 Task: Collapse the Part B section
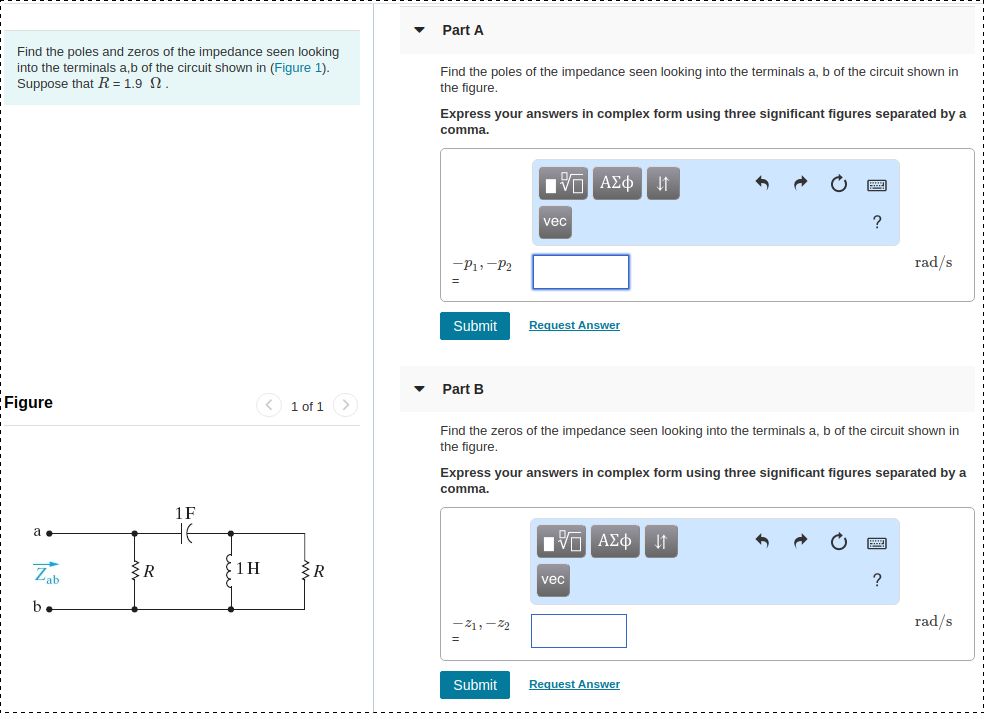[x=420, y=389]
